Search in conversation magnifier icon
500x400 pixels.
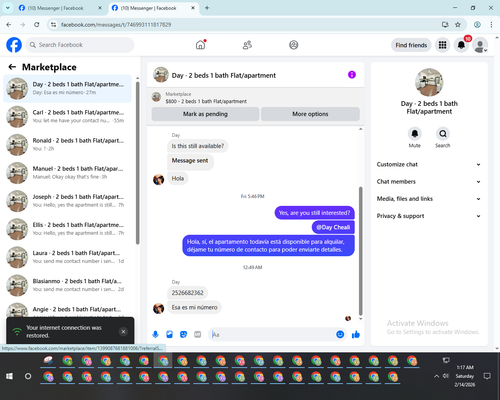pyautogui.click(x=443, y=134)
